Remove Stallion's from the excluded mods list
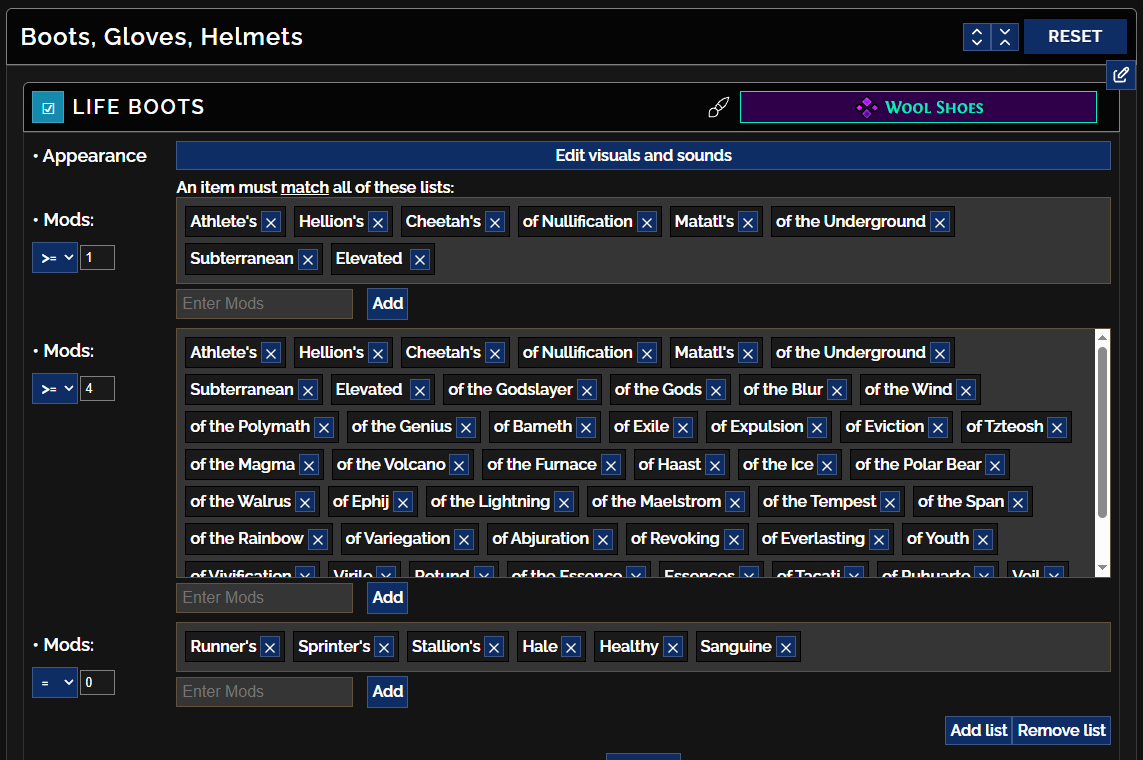Viewport: 1143px width, 760px height. 494,647
